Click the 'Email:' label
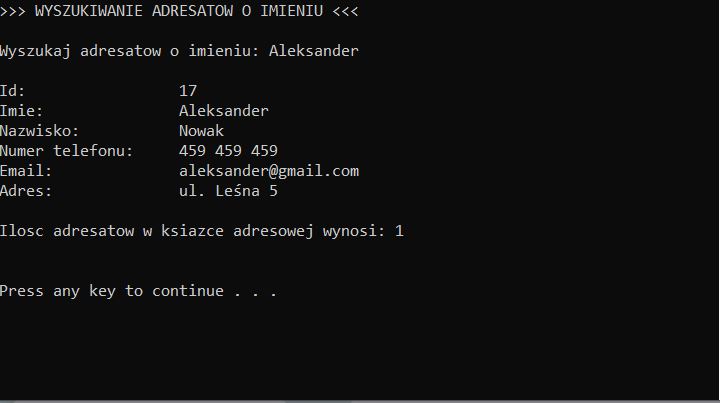 [26, 171]
